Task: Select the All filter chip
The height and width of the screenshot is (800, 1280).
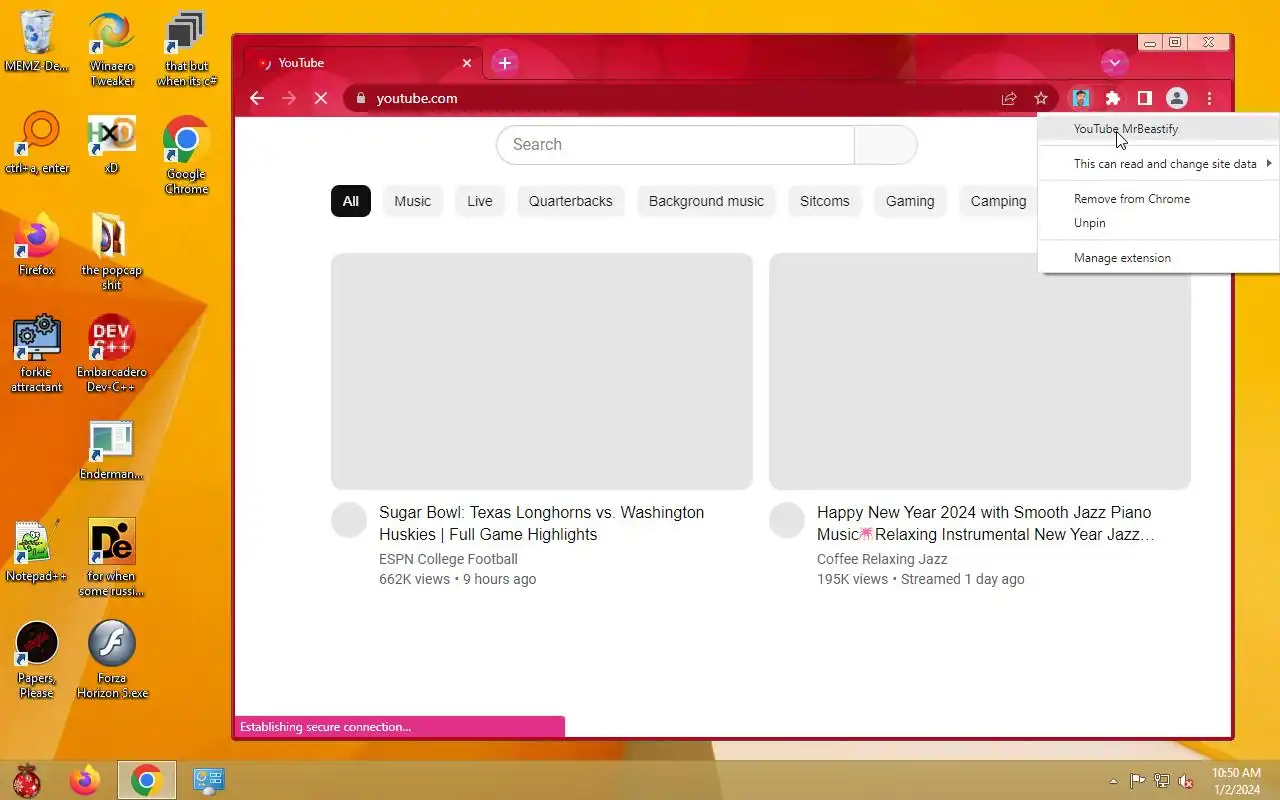Action: pos(351,201)
